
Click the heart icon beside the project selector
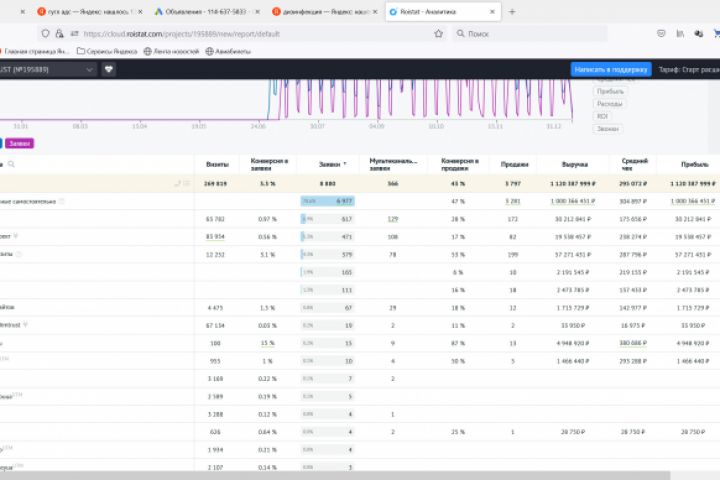[x=109, y=69]
